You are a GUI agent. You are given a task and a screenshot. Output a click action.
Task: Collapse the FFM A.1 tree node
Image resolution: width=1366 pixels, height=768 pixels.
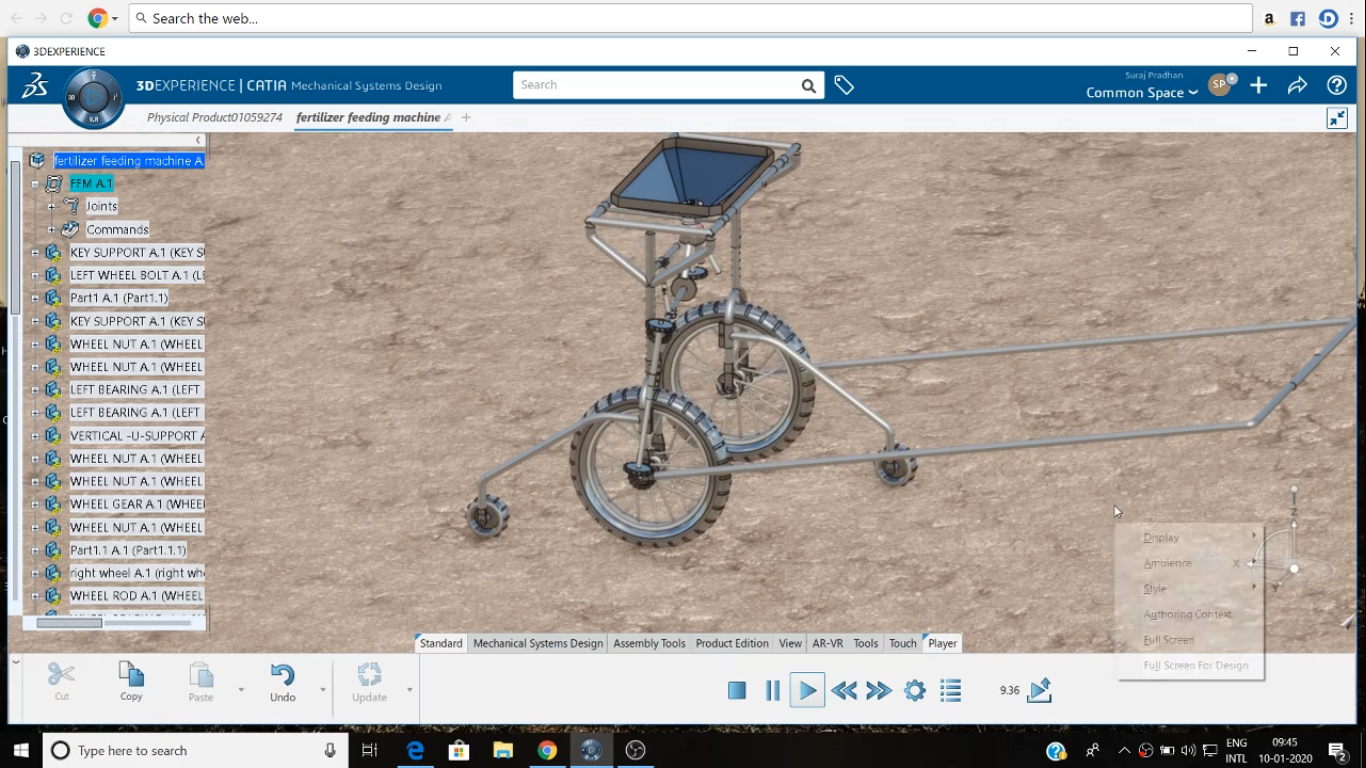35,184
